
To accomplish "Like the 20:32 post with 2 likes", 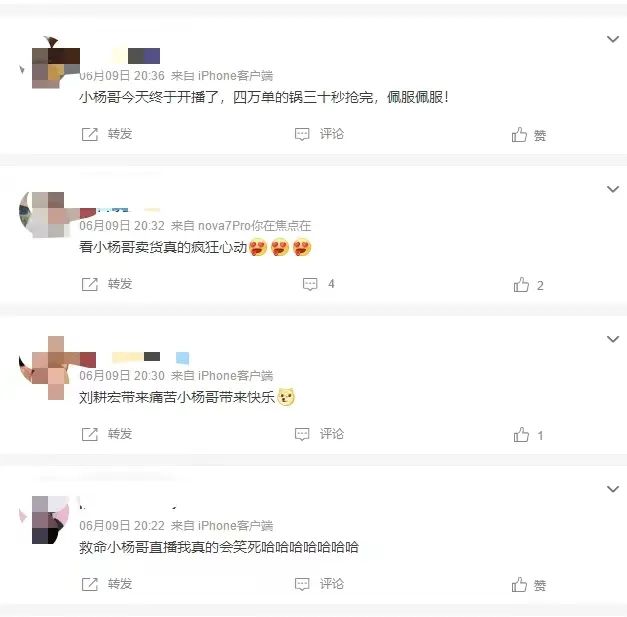I will click(521, 285).
